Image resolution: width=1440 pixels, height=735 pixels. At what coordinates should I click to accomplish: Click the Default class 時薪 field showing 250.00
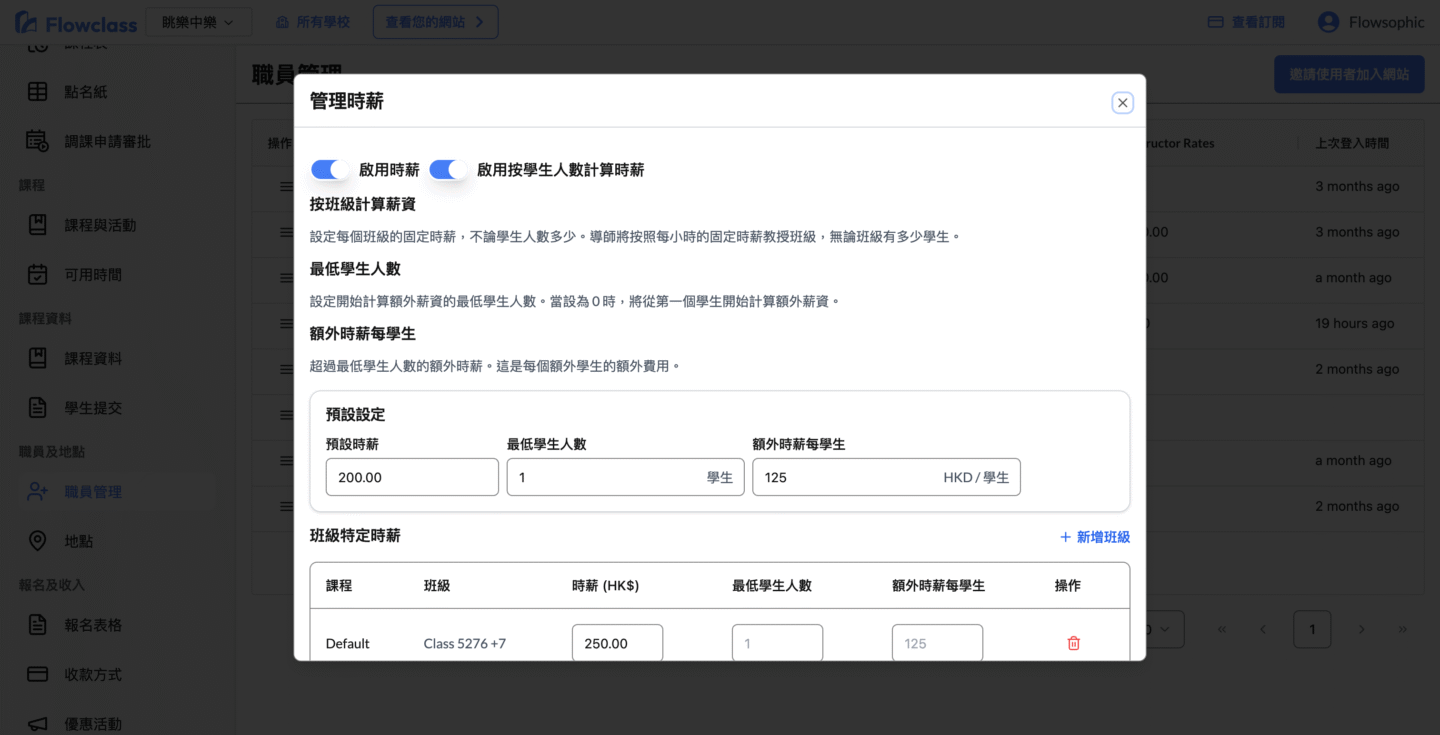pyautogui.click(x=617, y=643)
